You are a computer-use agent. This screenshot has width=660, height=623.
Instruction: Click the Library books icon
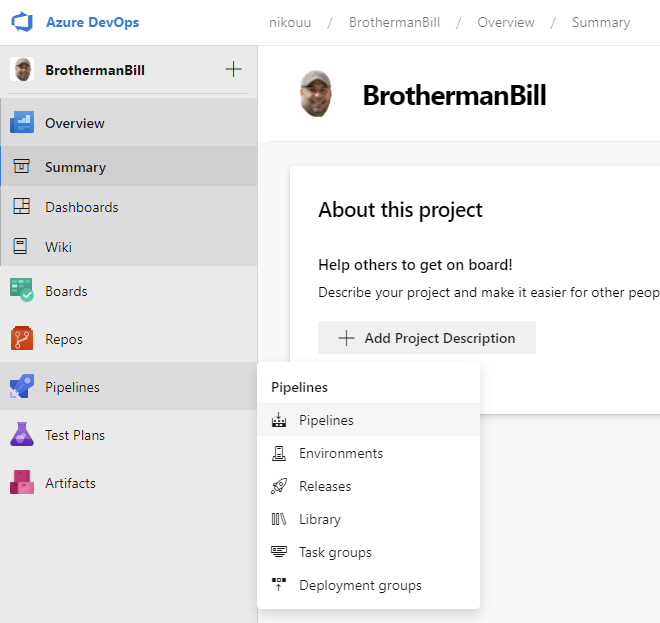(x=279, y=519)
